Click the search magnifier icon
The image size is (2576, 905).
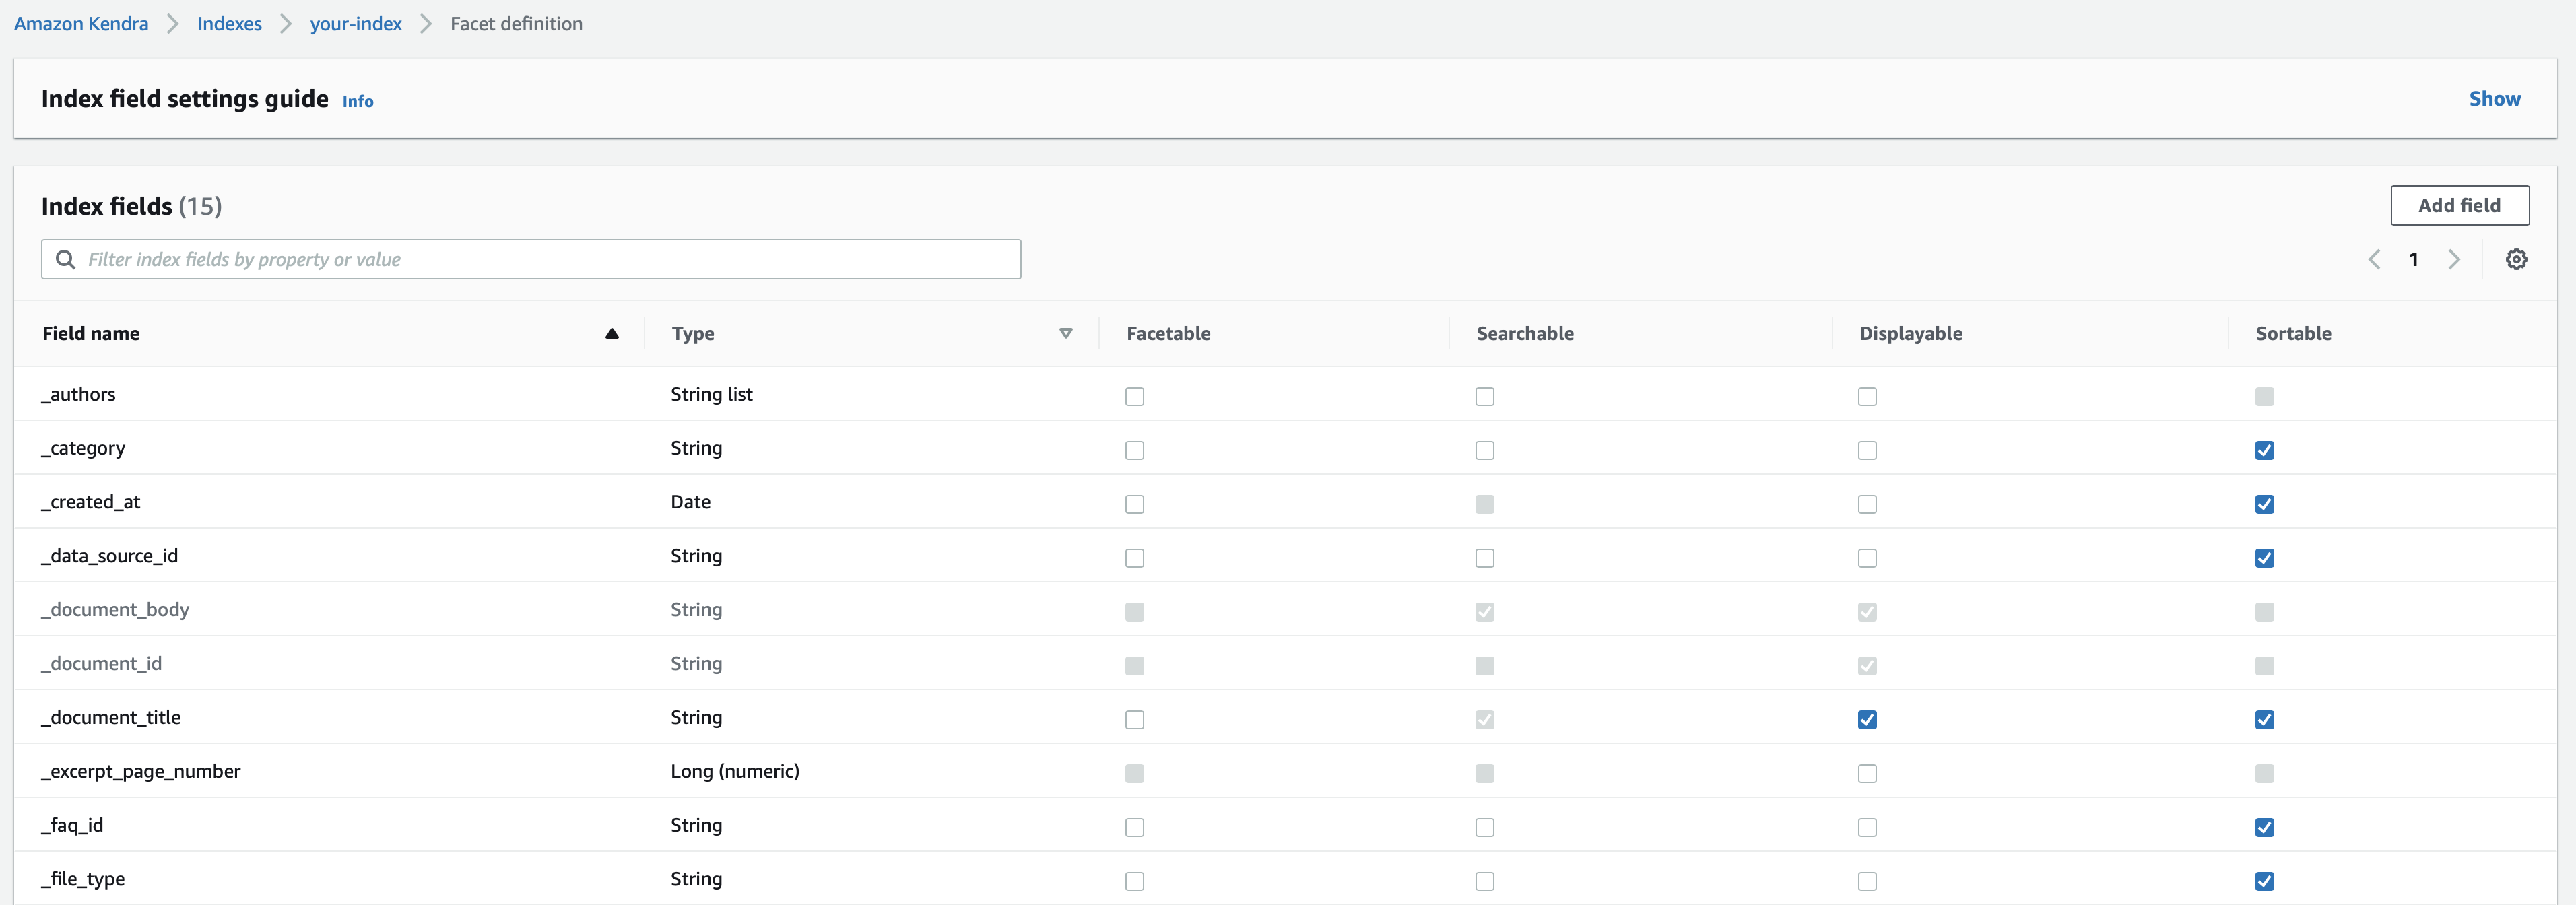point(66,260)
